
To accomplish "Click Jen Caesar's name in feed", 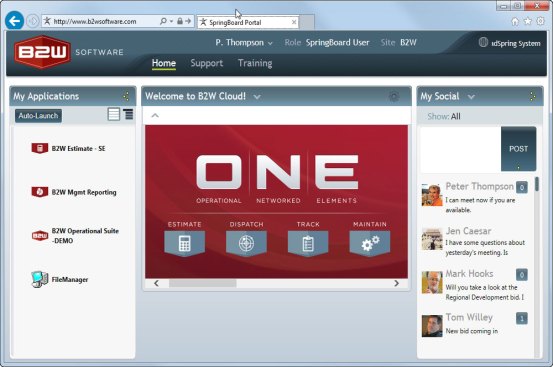I will [x=468, y=231].
